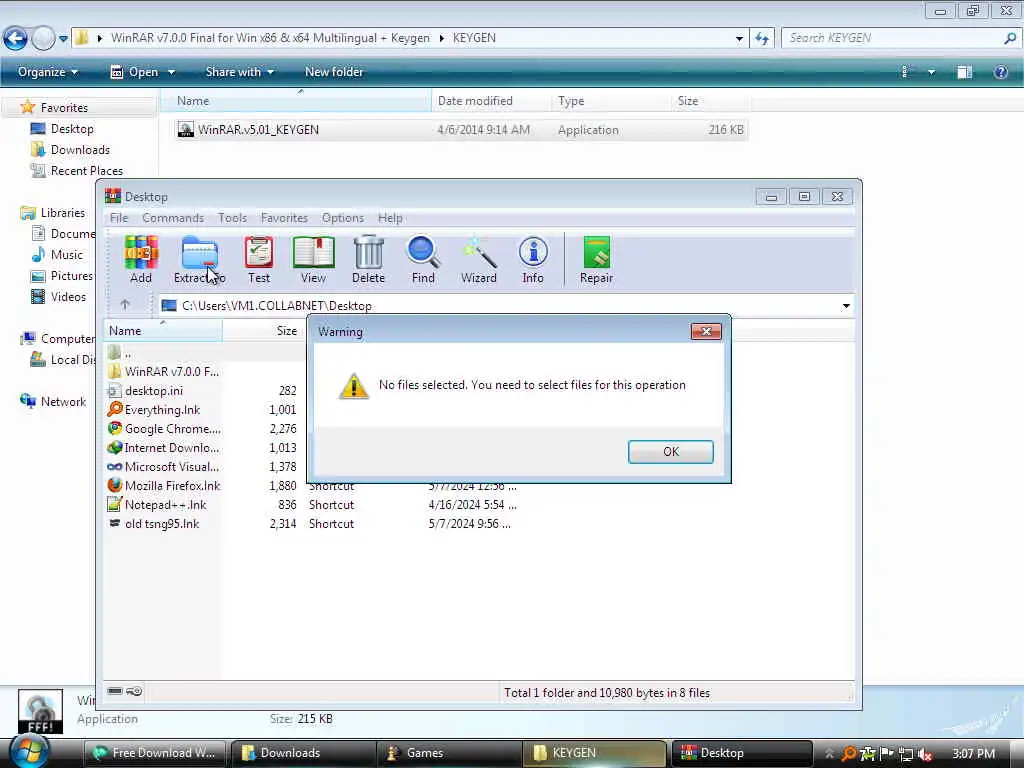Click the muted volume tray icon
Screen dimensions: 1024x768
925,754
